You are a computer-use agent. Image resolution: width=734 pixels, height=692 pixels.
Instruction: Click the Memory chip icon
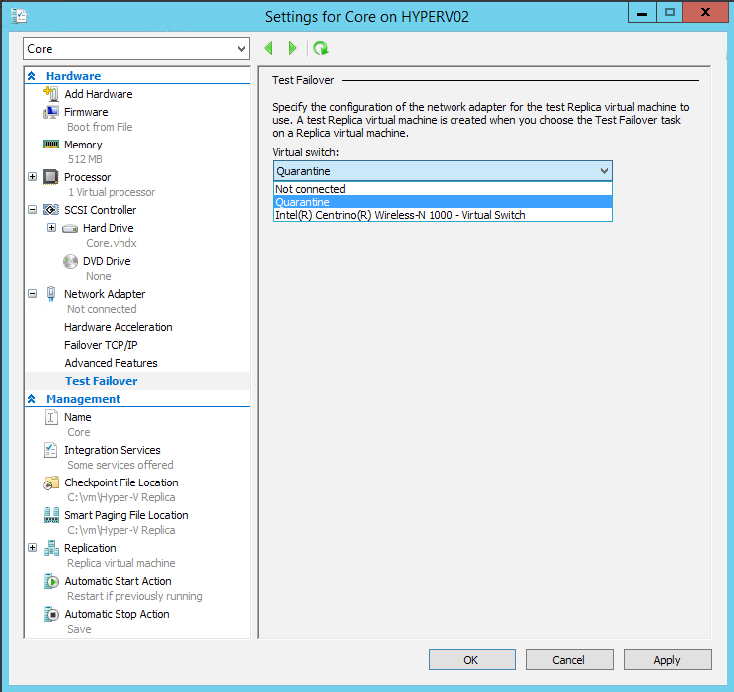tap(51, 144)
